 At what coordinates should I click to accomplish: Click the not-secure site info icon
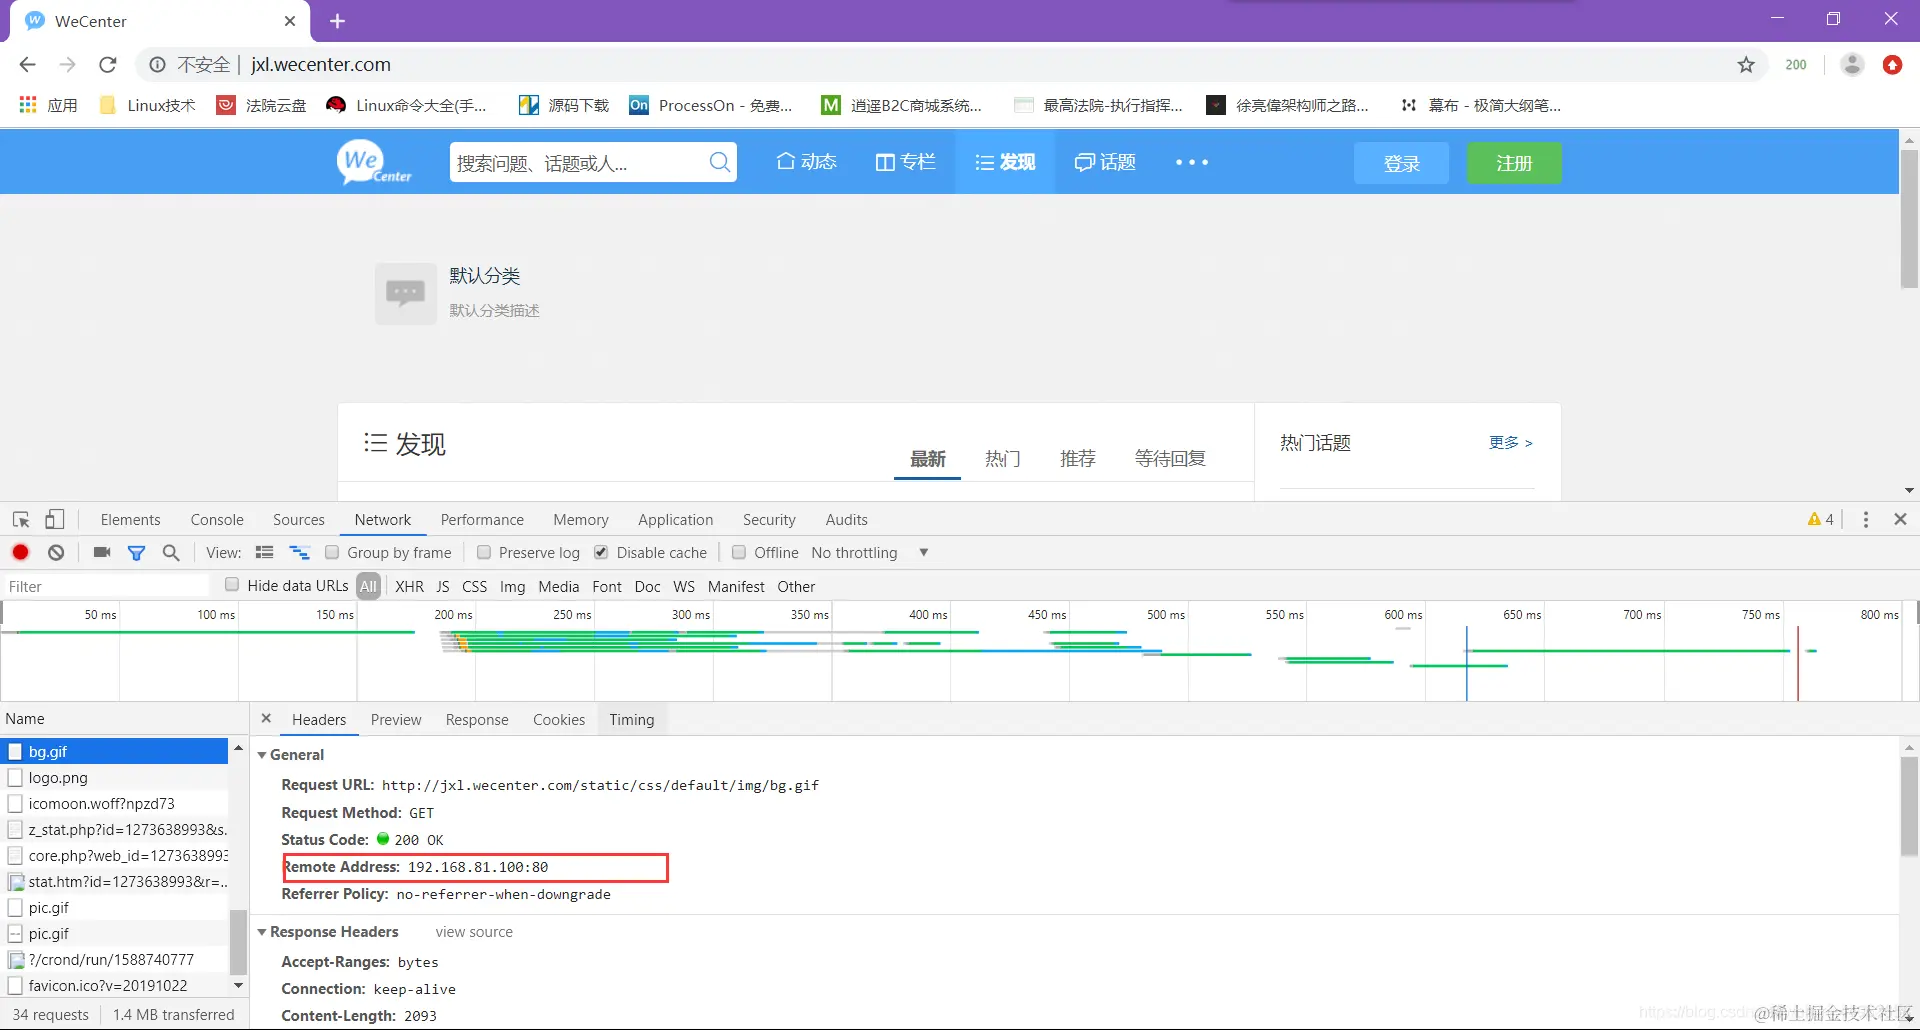[x=157, y=65]
